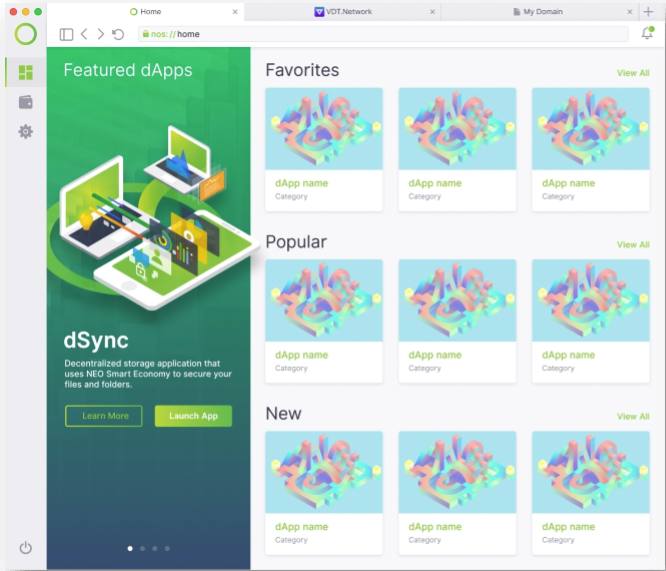The height and width of the screenshot is (571, 666).
Task: Add a new tab with plus icon
Action: 648,11
